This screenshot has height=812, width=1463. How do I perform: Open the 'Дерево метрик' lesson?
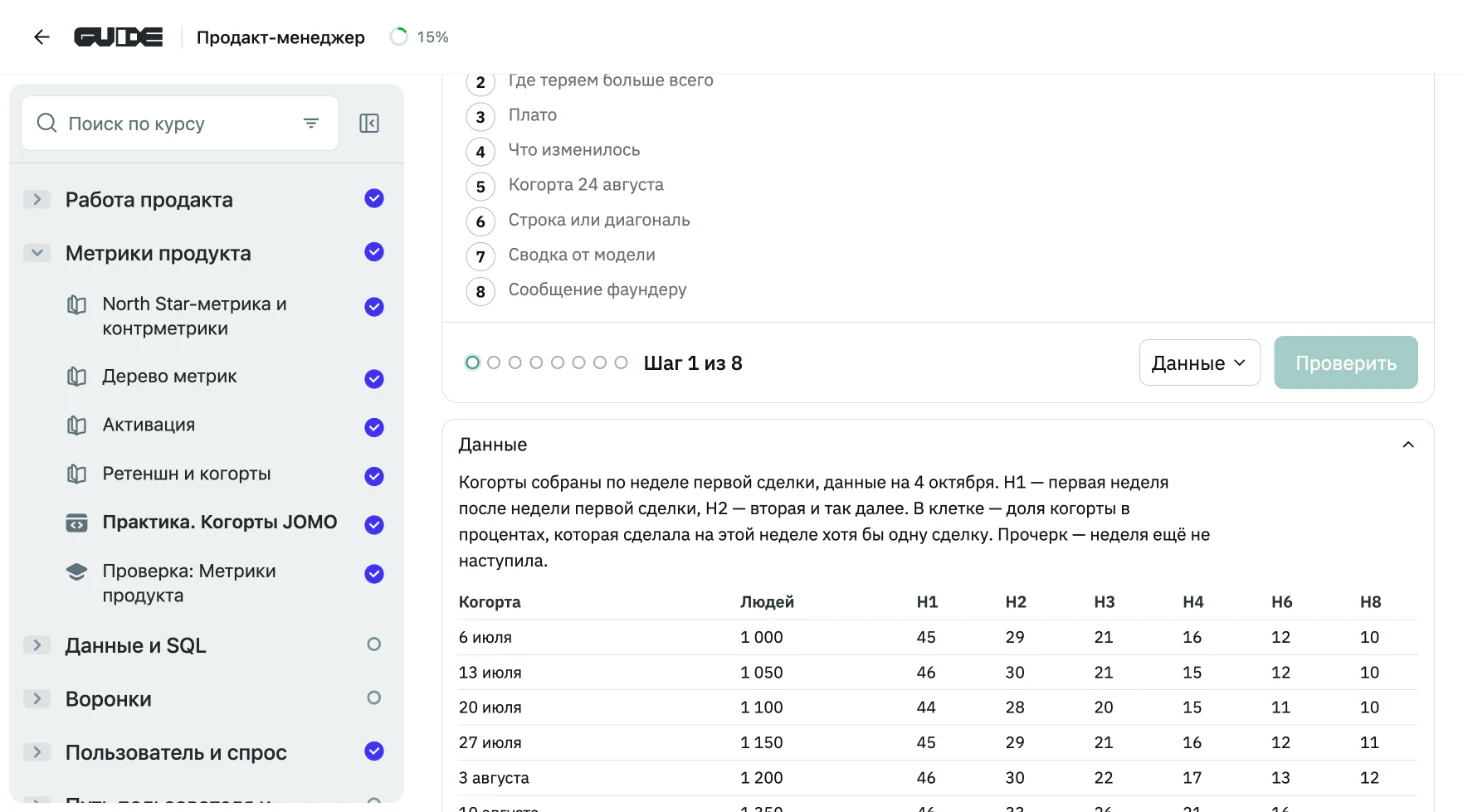(x=170, y=377)
